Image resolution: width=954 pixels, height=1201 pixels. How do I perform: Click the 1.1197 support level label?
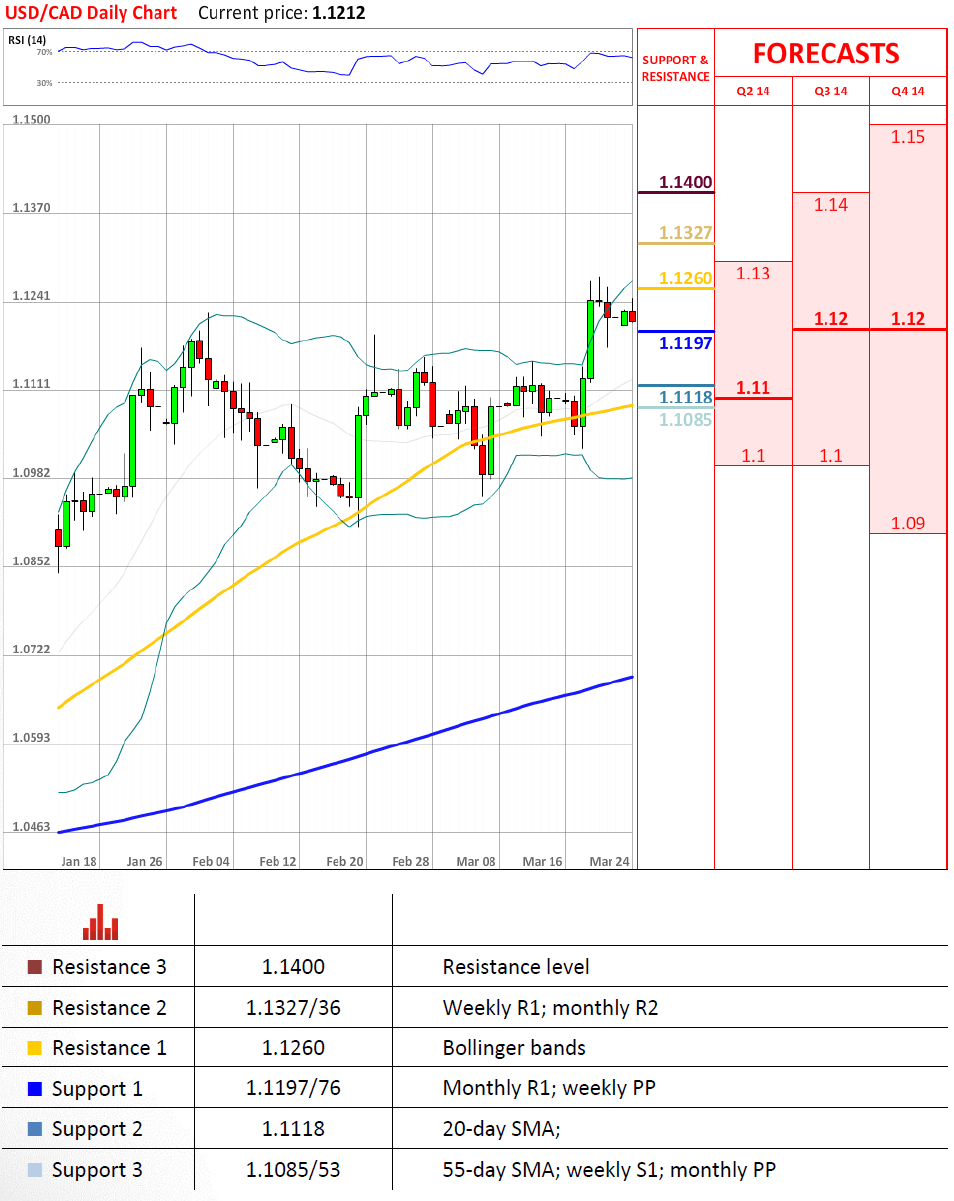[685, 343]
